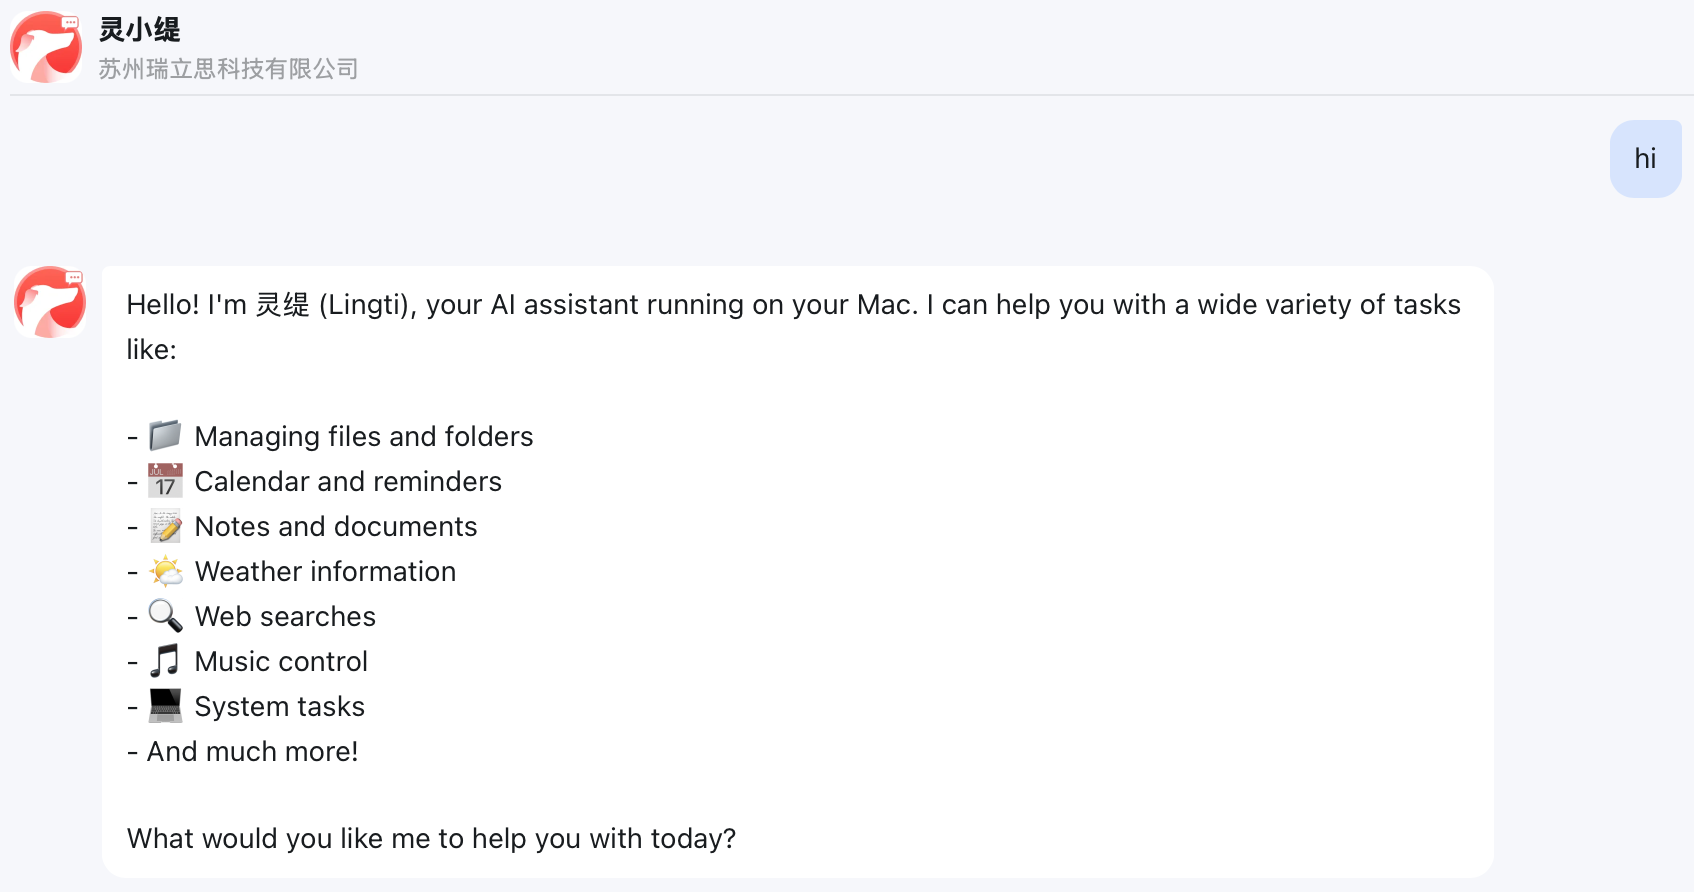
Task: Click the memo pencil emoji
Action: click(165, 526)
